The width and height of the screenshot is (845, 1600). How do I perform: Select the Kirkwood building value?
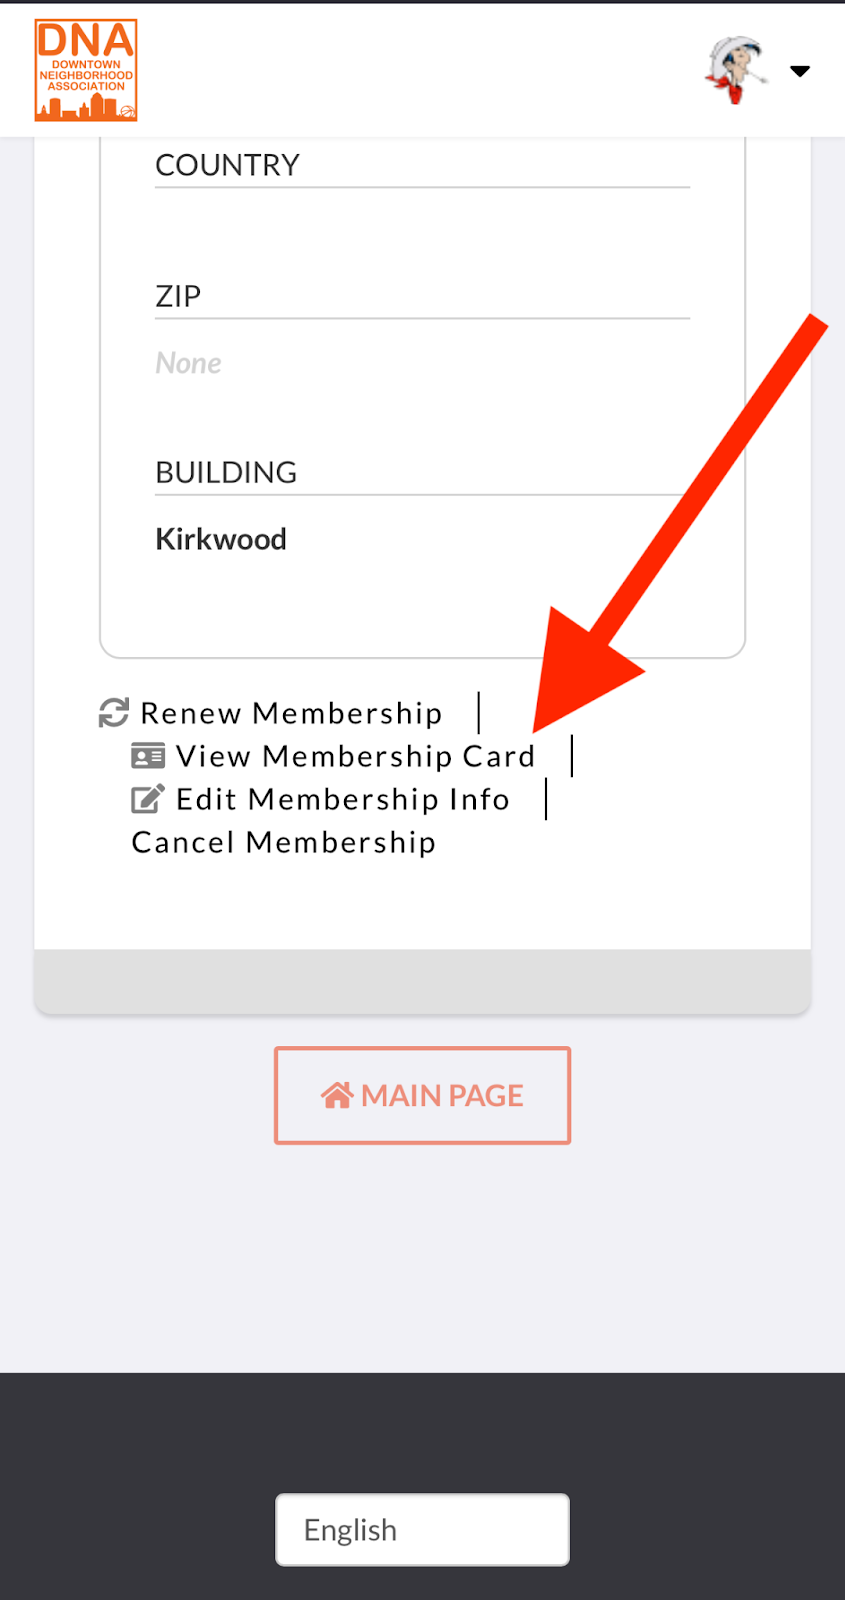221,539
